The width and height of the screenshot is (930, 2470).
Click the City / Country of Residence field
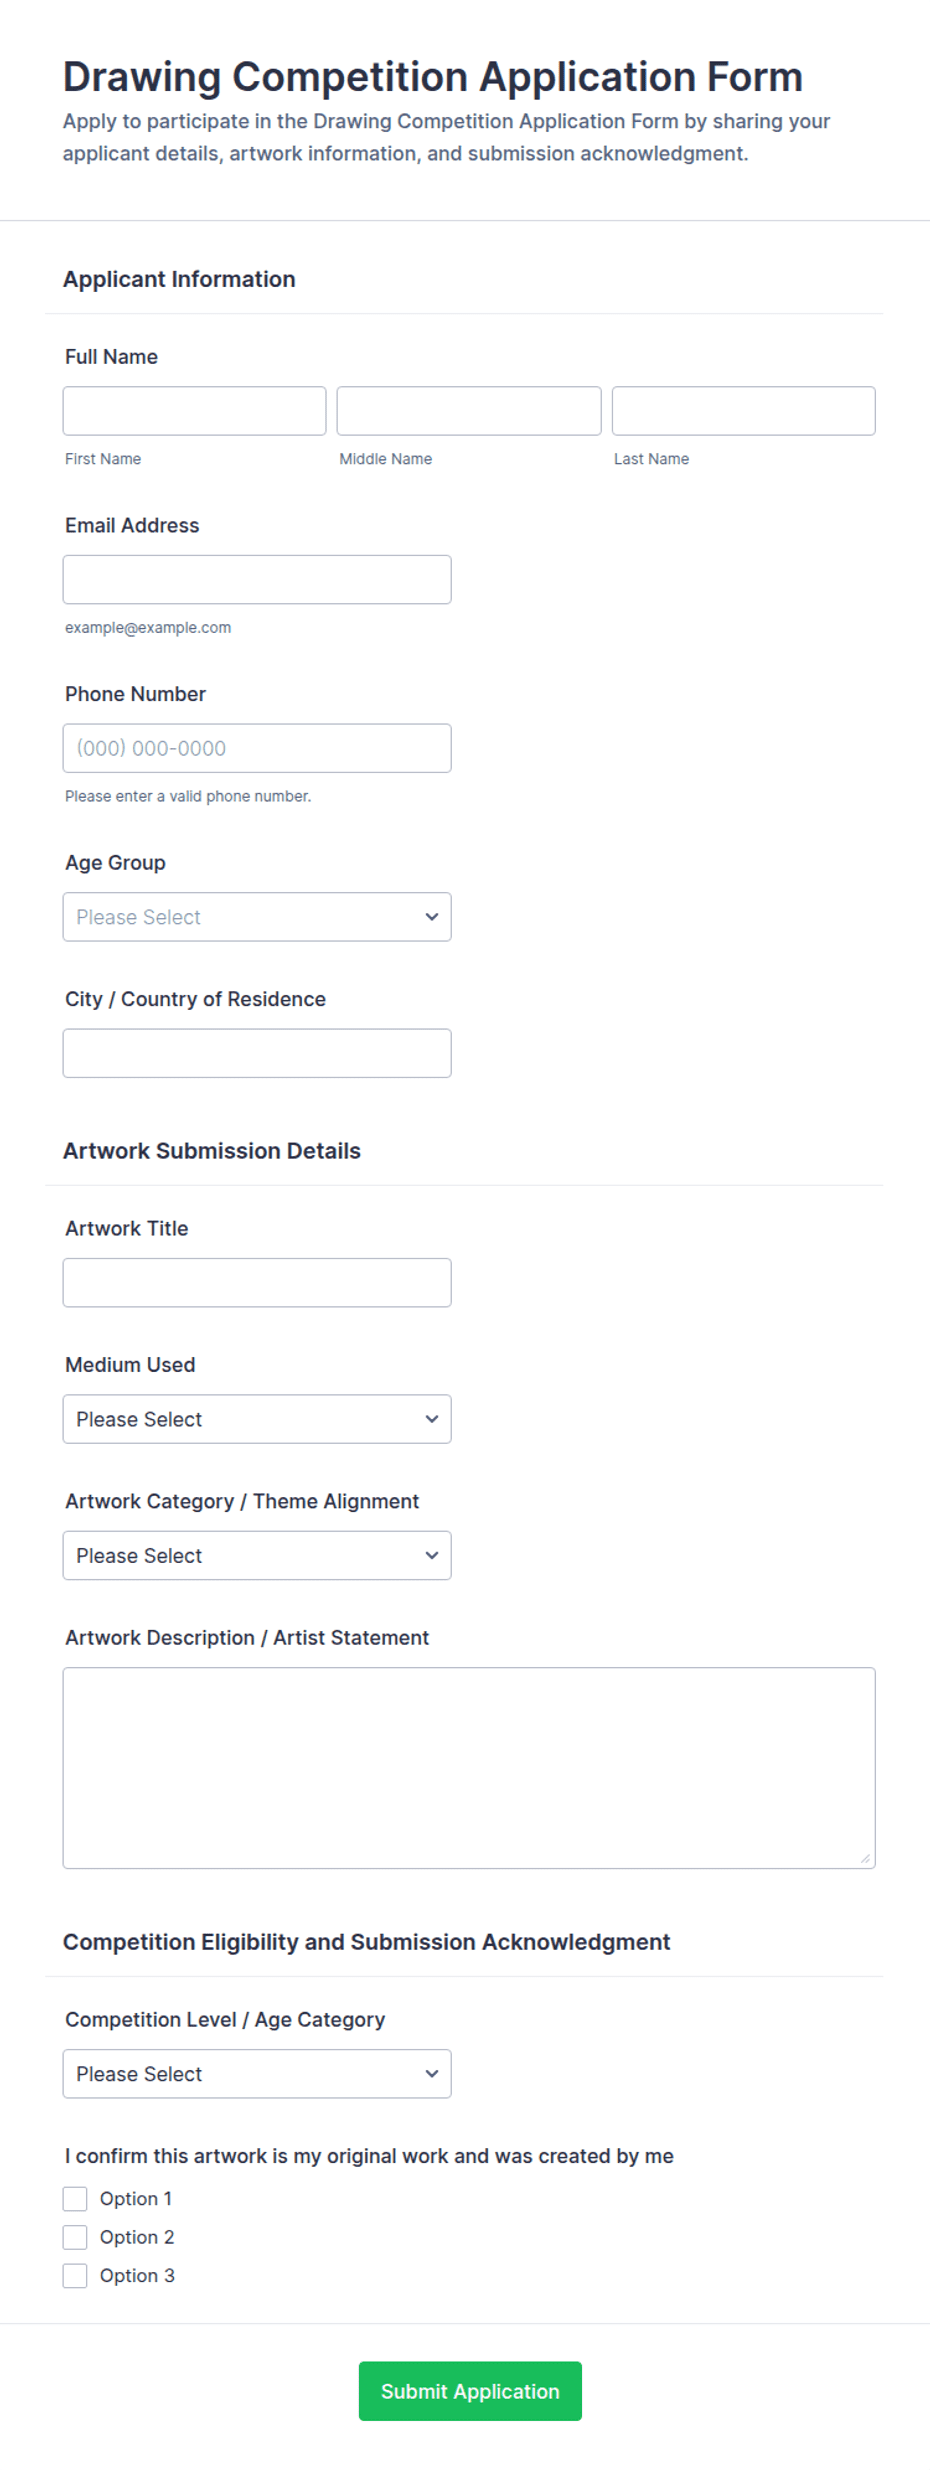pyautogui.click(x=257, y=1053)
